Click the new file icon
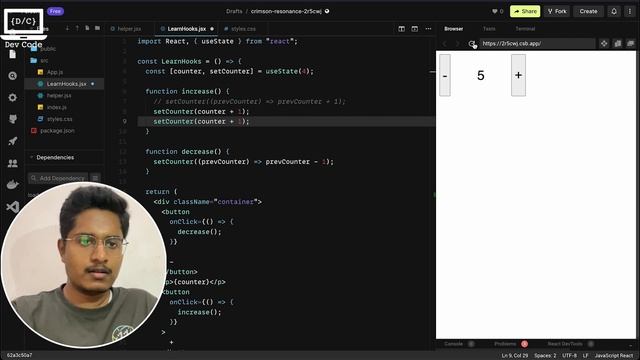 (x=87, y=28)
